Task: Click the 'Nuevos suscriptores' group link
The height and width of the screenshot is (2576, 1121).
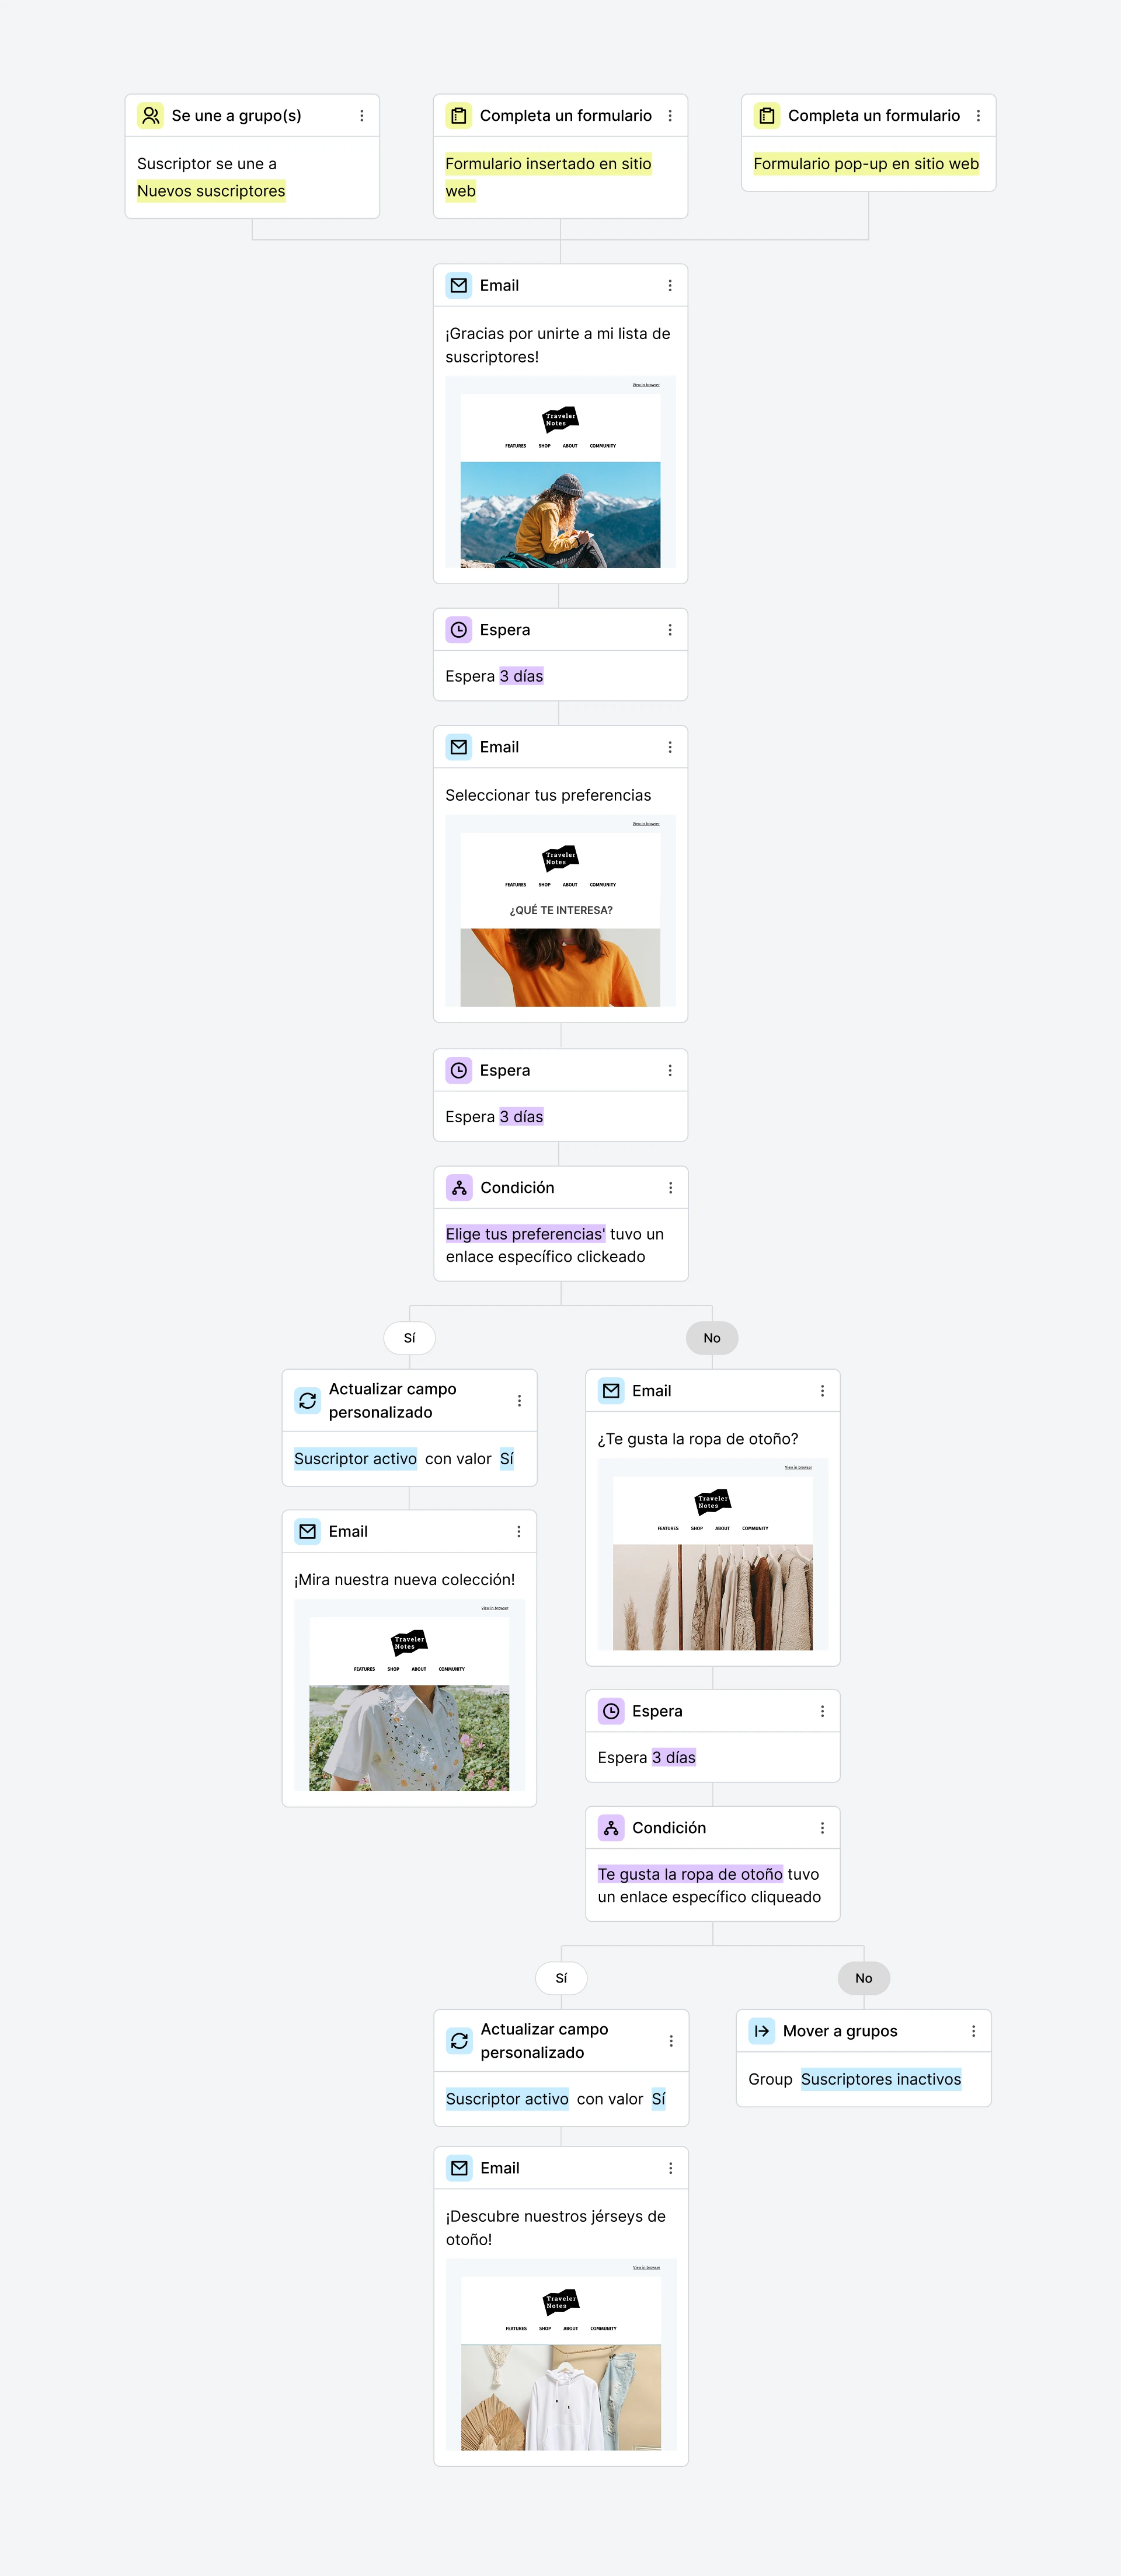Action: pyautogui.click(x=211, y=191)
